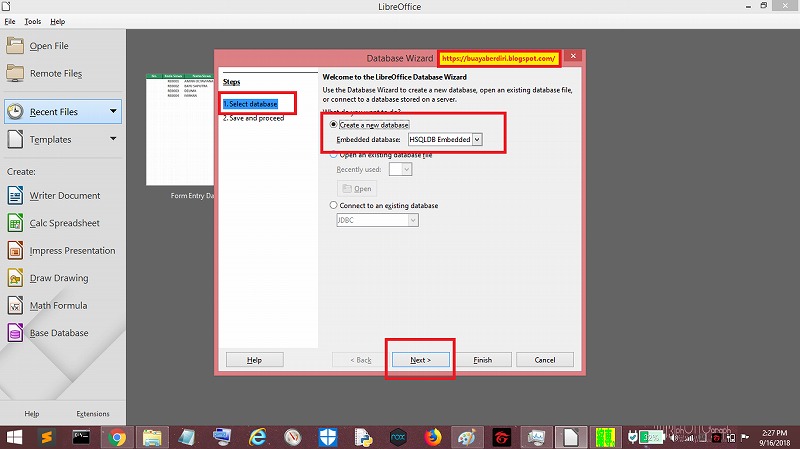Open File Explorer from the taskbar
Screen dimensions: 800x449
click(x=152, y=438)
